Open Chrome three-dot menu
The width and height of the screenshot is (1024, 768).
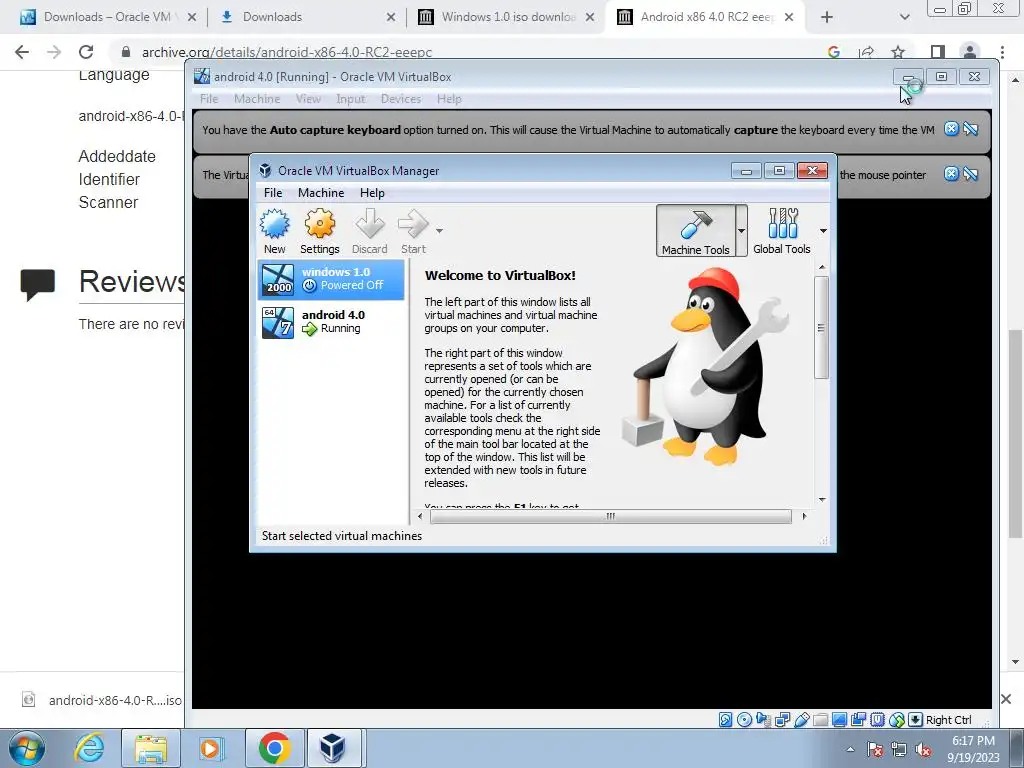(1002, 52)
